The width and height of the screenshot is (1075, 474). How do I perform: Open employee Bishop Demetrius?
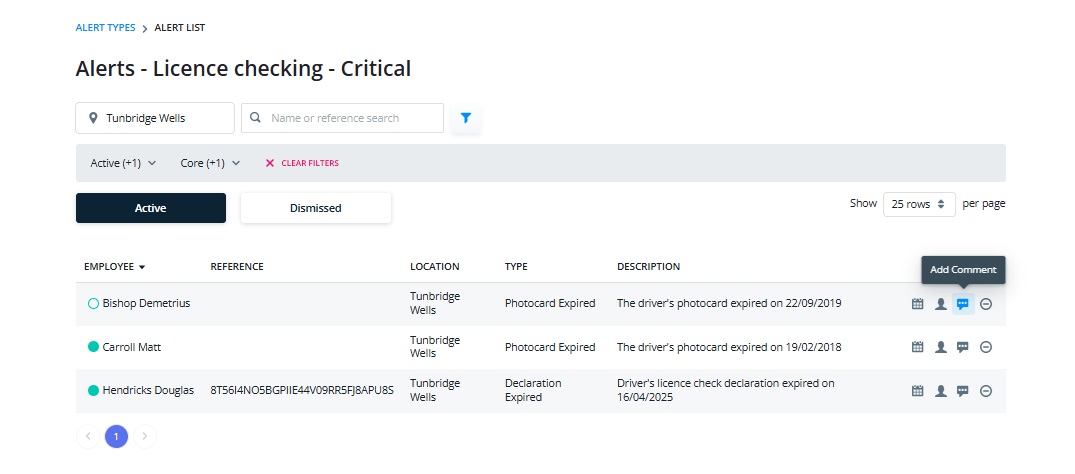coord(146,303)
